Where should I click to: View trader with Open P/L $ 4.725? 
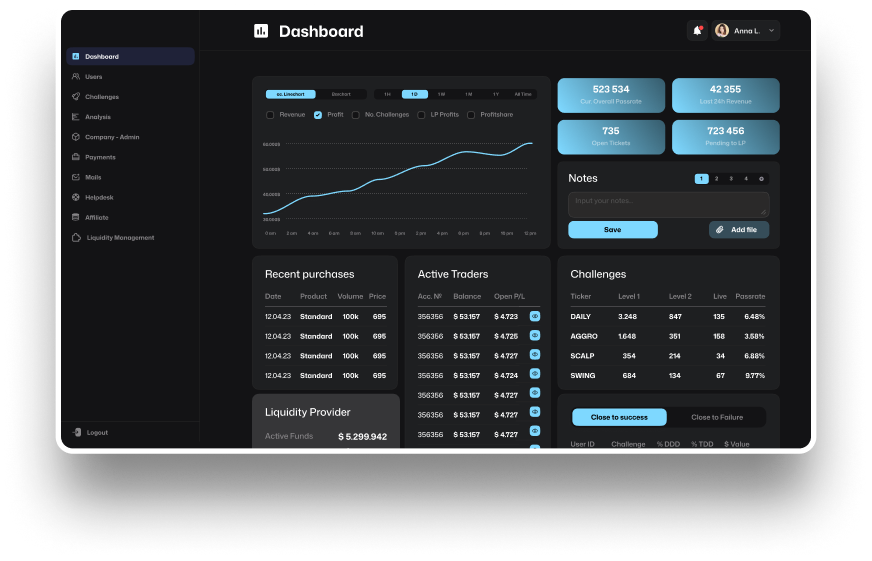click(x=535, y=335)
